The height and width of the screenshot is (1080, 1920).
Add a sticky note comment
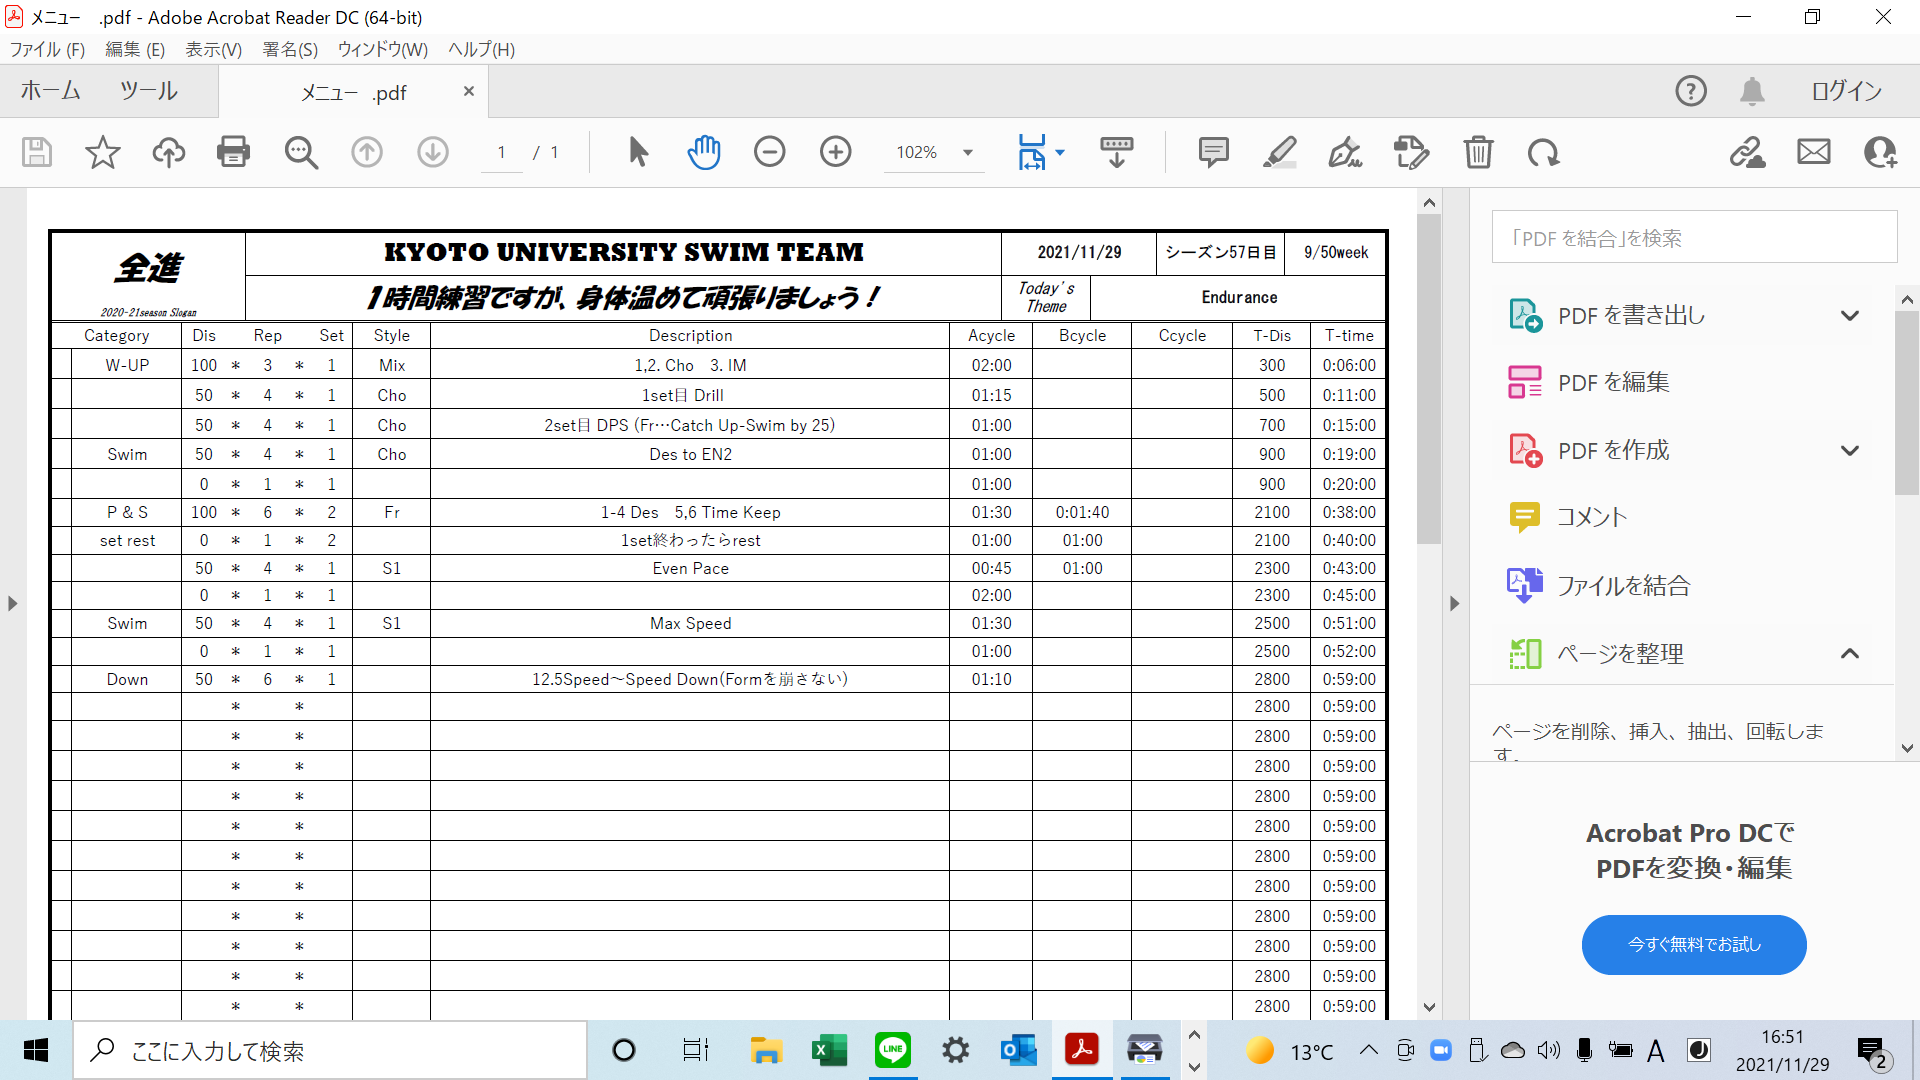[x=1213, y=152]
